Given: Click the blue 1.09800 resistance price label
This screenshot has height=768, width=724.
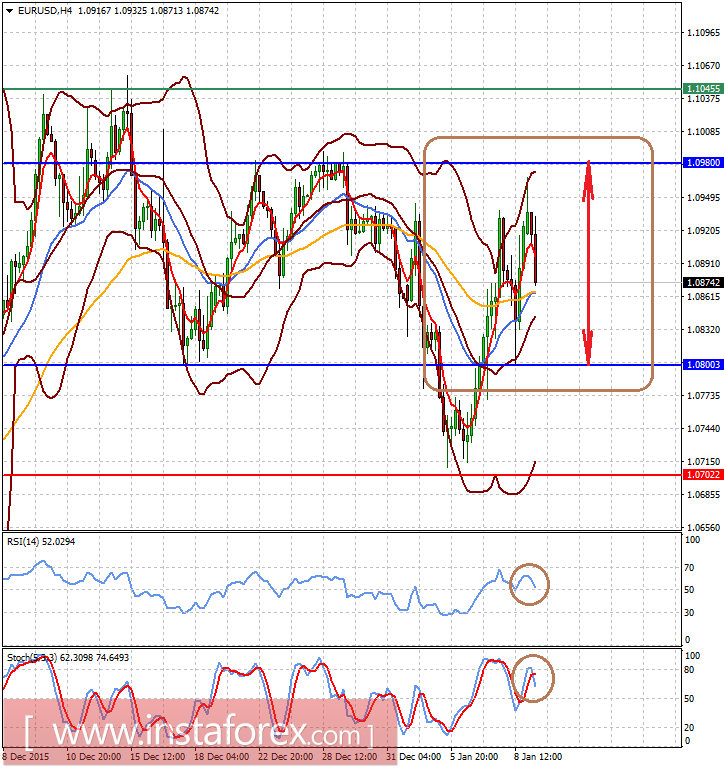Looking at the screenshot, I should [703, 163].
